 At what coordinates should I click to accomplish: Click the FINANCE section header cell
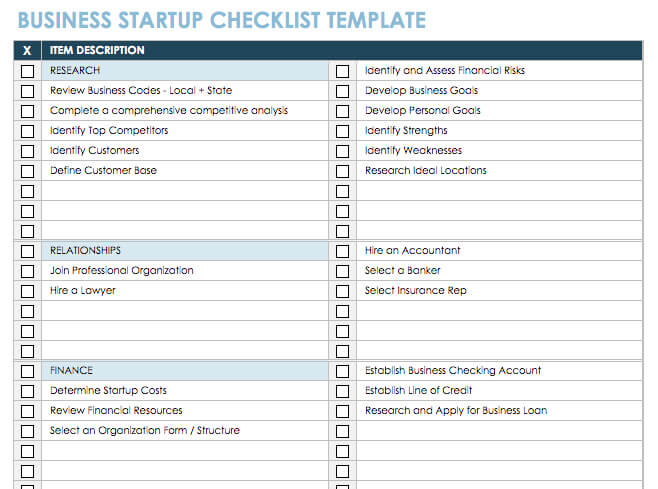(x=186, y=371)
